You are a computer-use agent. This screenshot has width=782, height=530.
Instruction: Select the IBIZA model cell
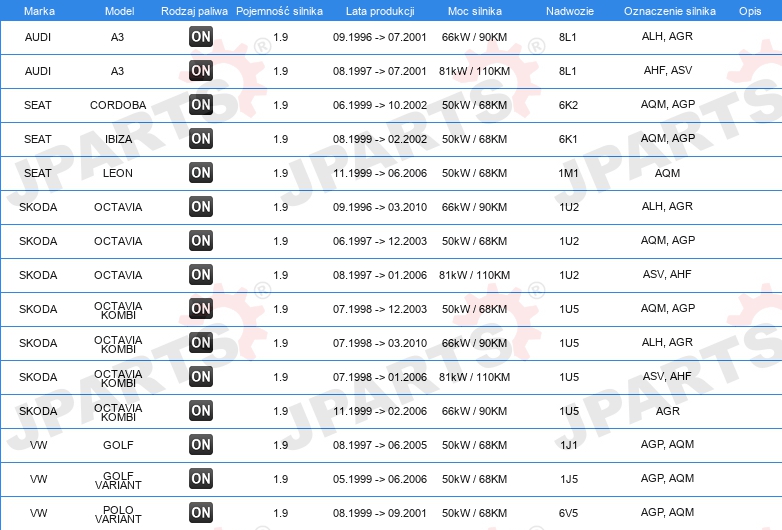(118, 139)
